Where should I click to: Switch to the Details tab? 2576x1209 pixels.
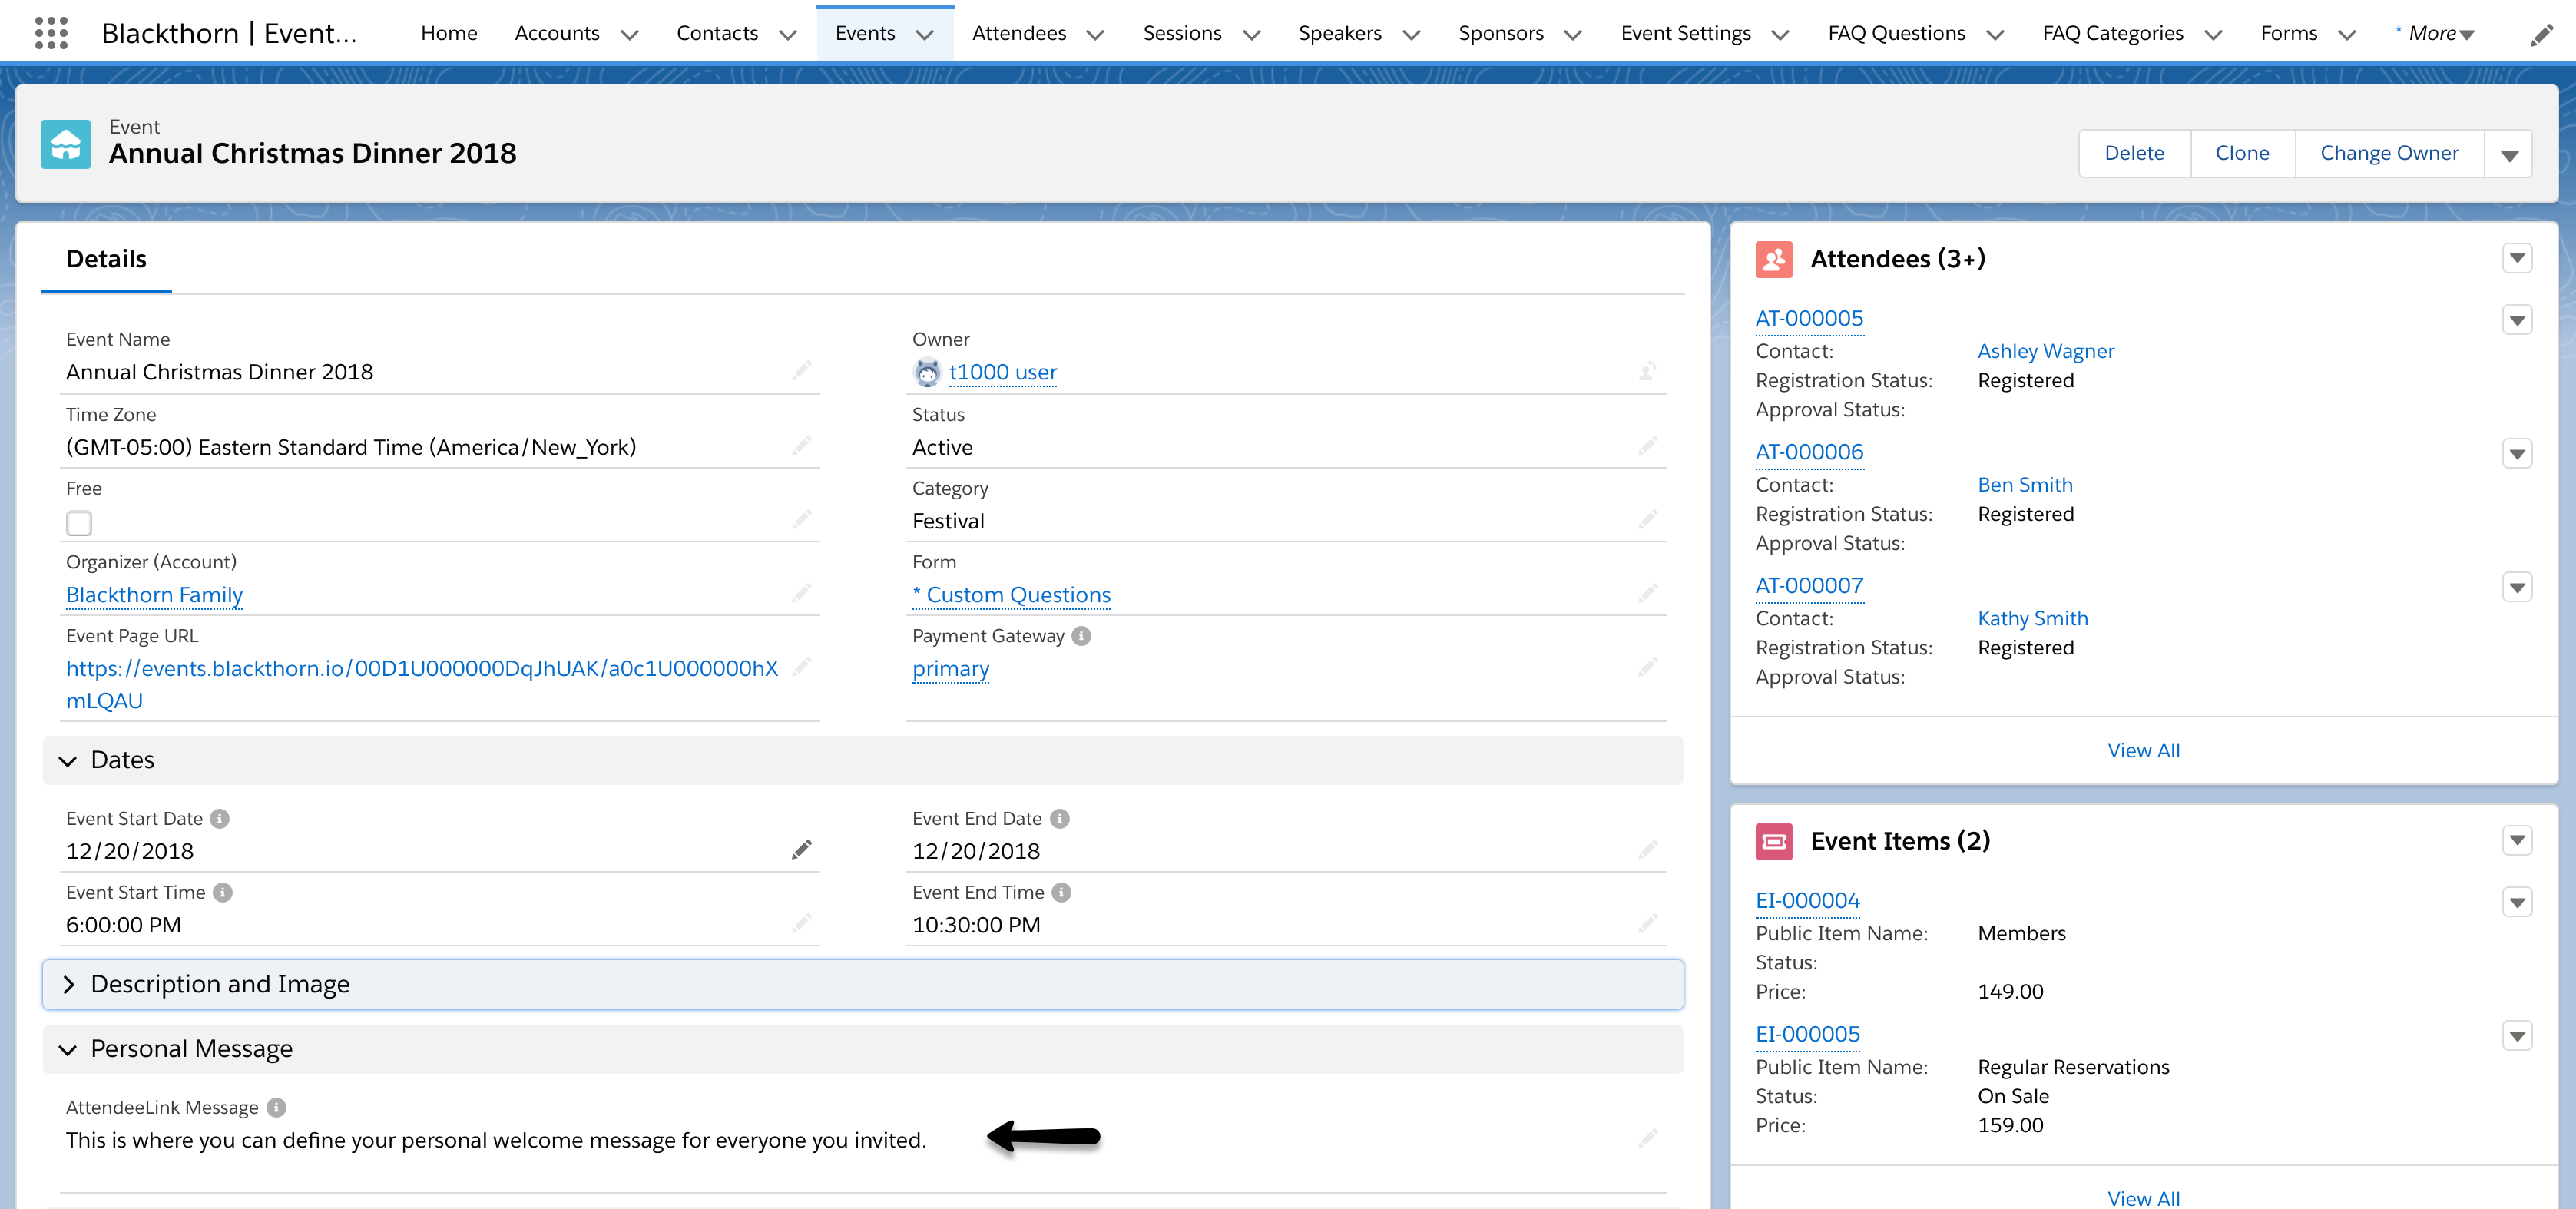coord(106,259)
